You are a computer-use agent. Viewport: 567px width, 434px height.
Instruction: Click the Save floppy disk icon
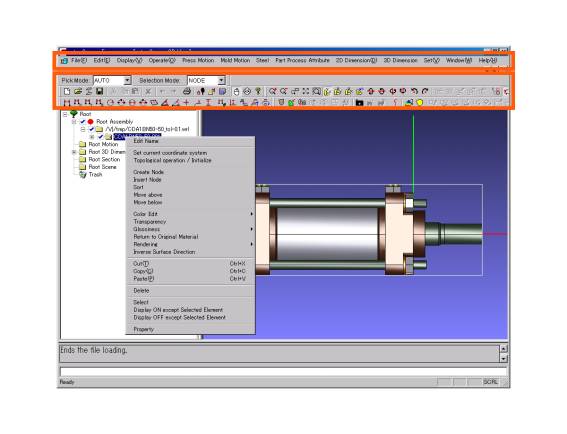coord(99,92)
